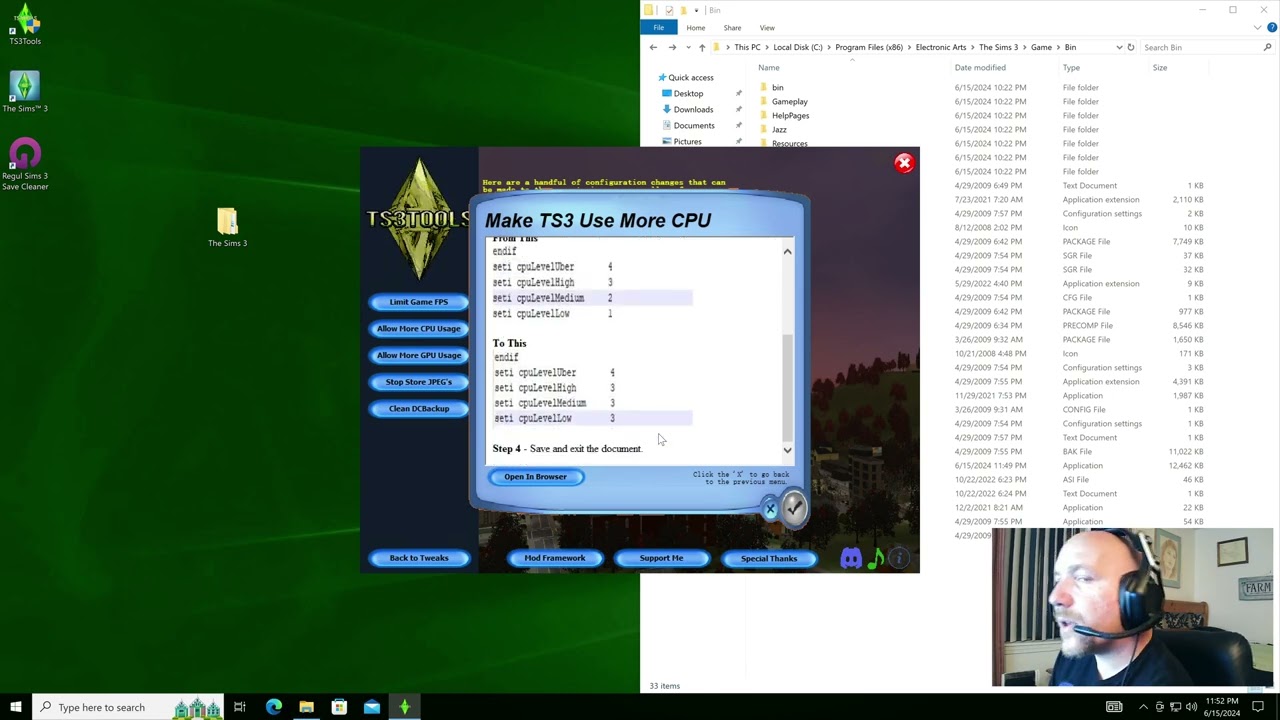Screen dimensions: 1280x720
Task: Click the instructions scroll-up arrow
Action: [787, 252]
